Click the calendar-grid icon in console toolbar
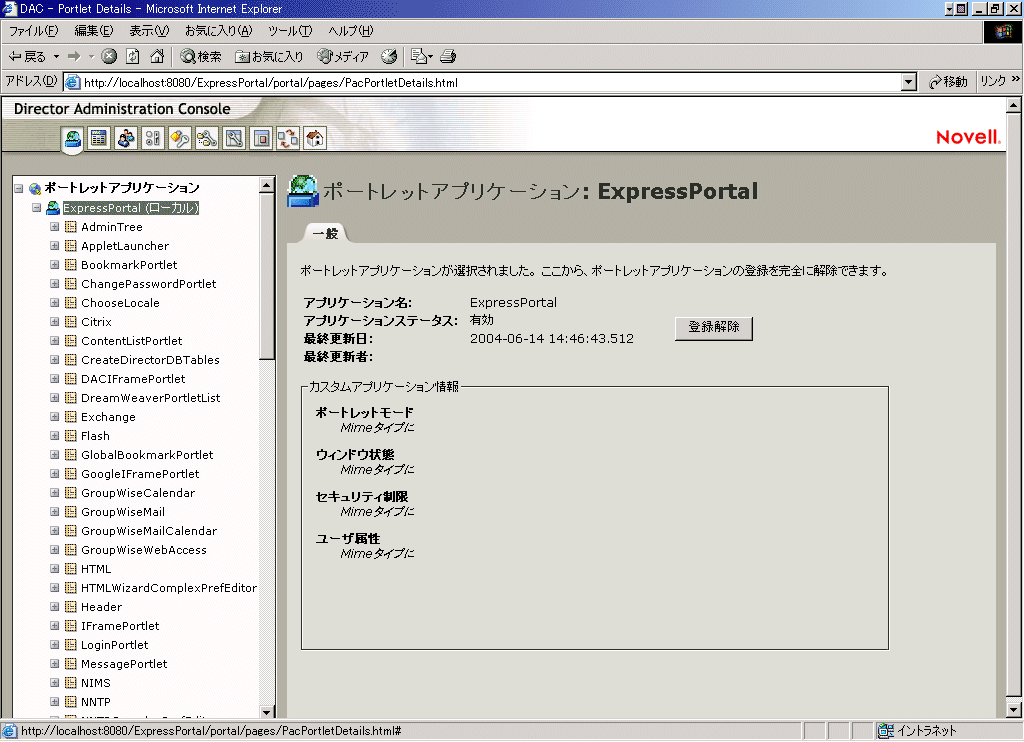The width and height of the screenshot is (1024, 742). coord(99,138)
